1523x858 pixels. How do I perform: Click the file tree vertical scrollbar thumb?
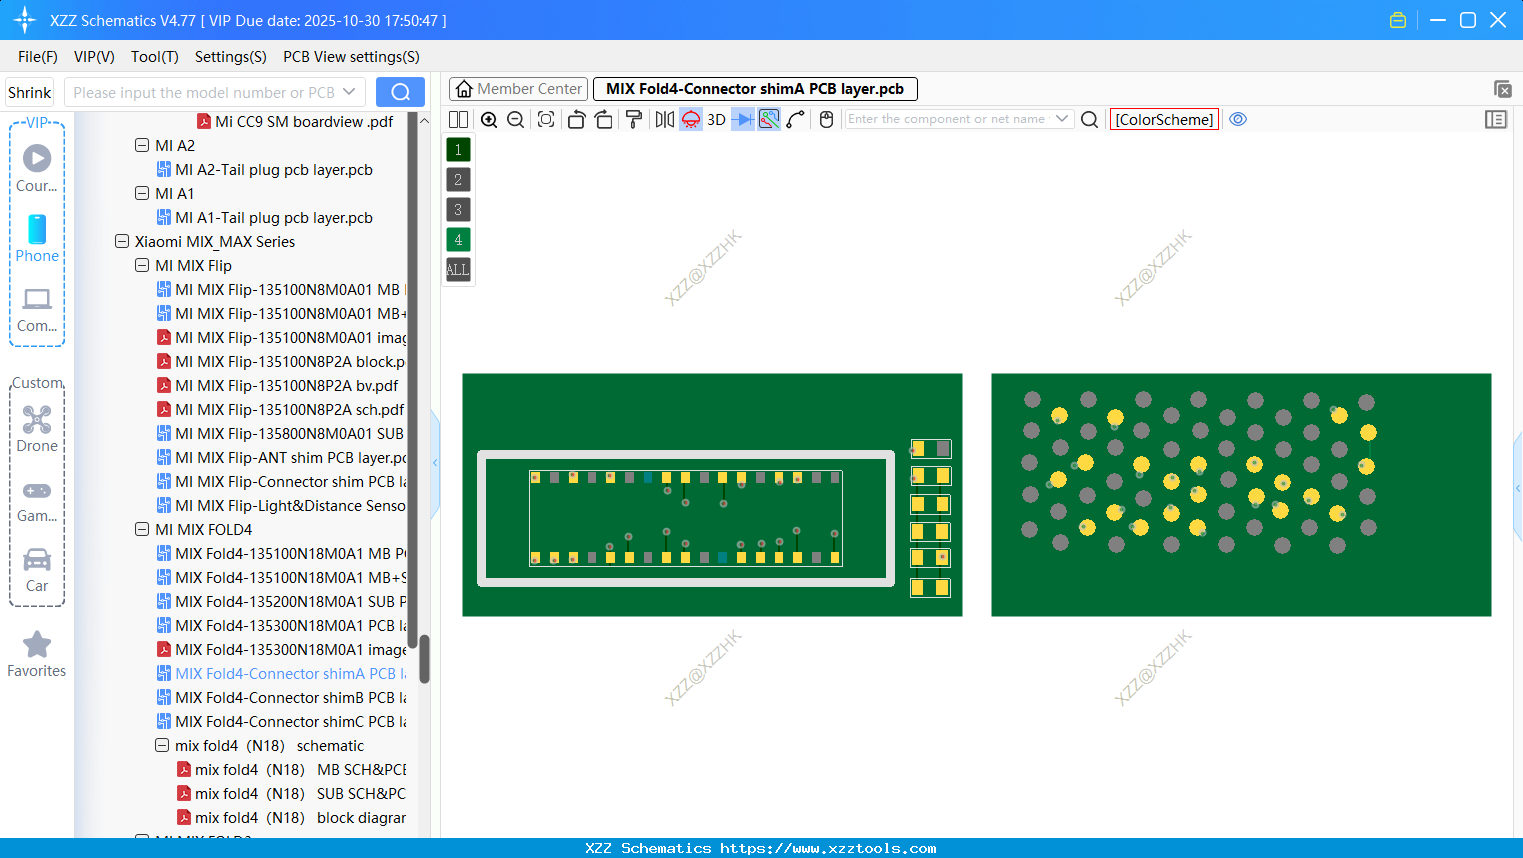(x=424, y=659)
